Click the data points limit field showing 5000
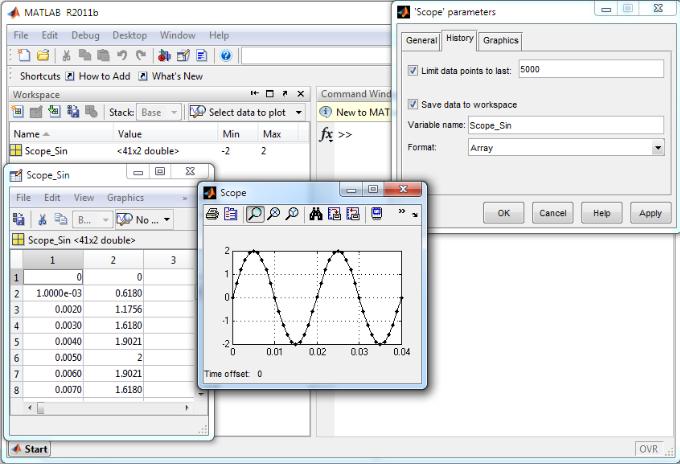Viewport: 680px width, 464px height. (591, 69)
